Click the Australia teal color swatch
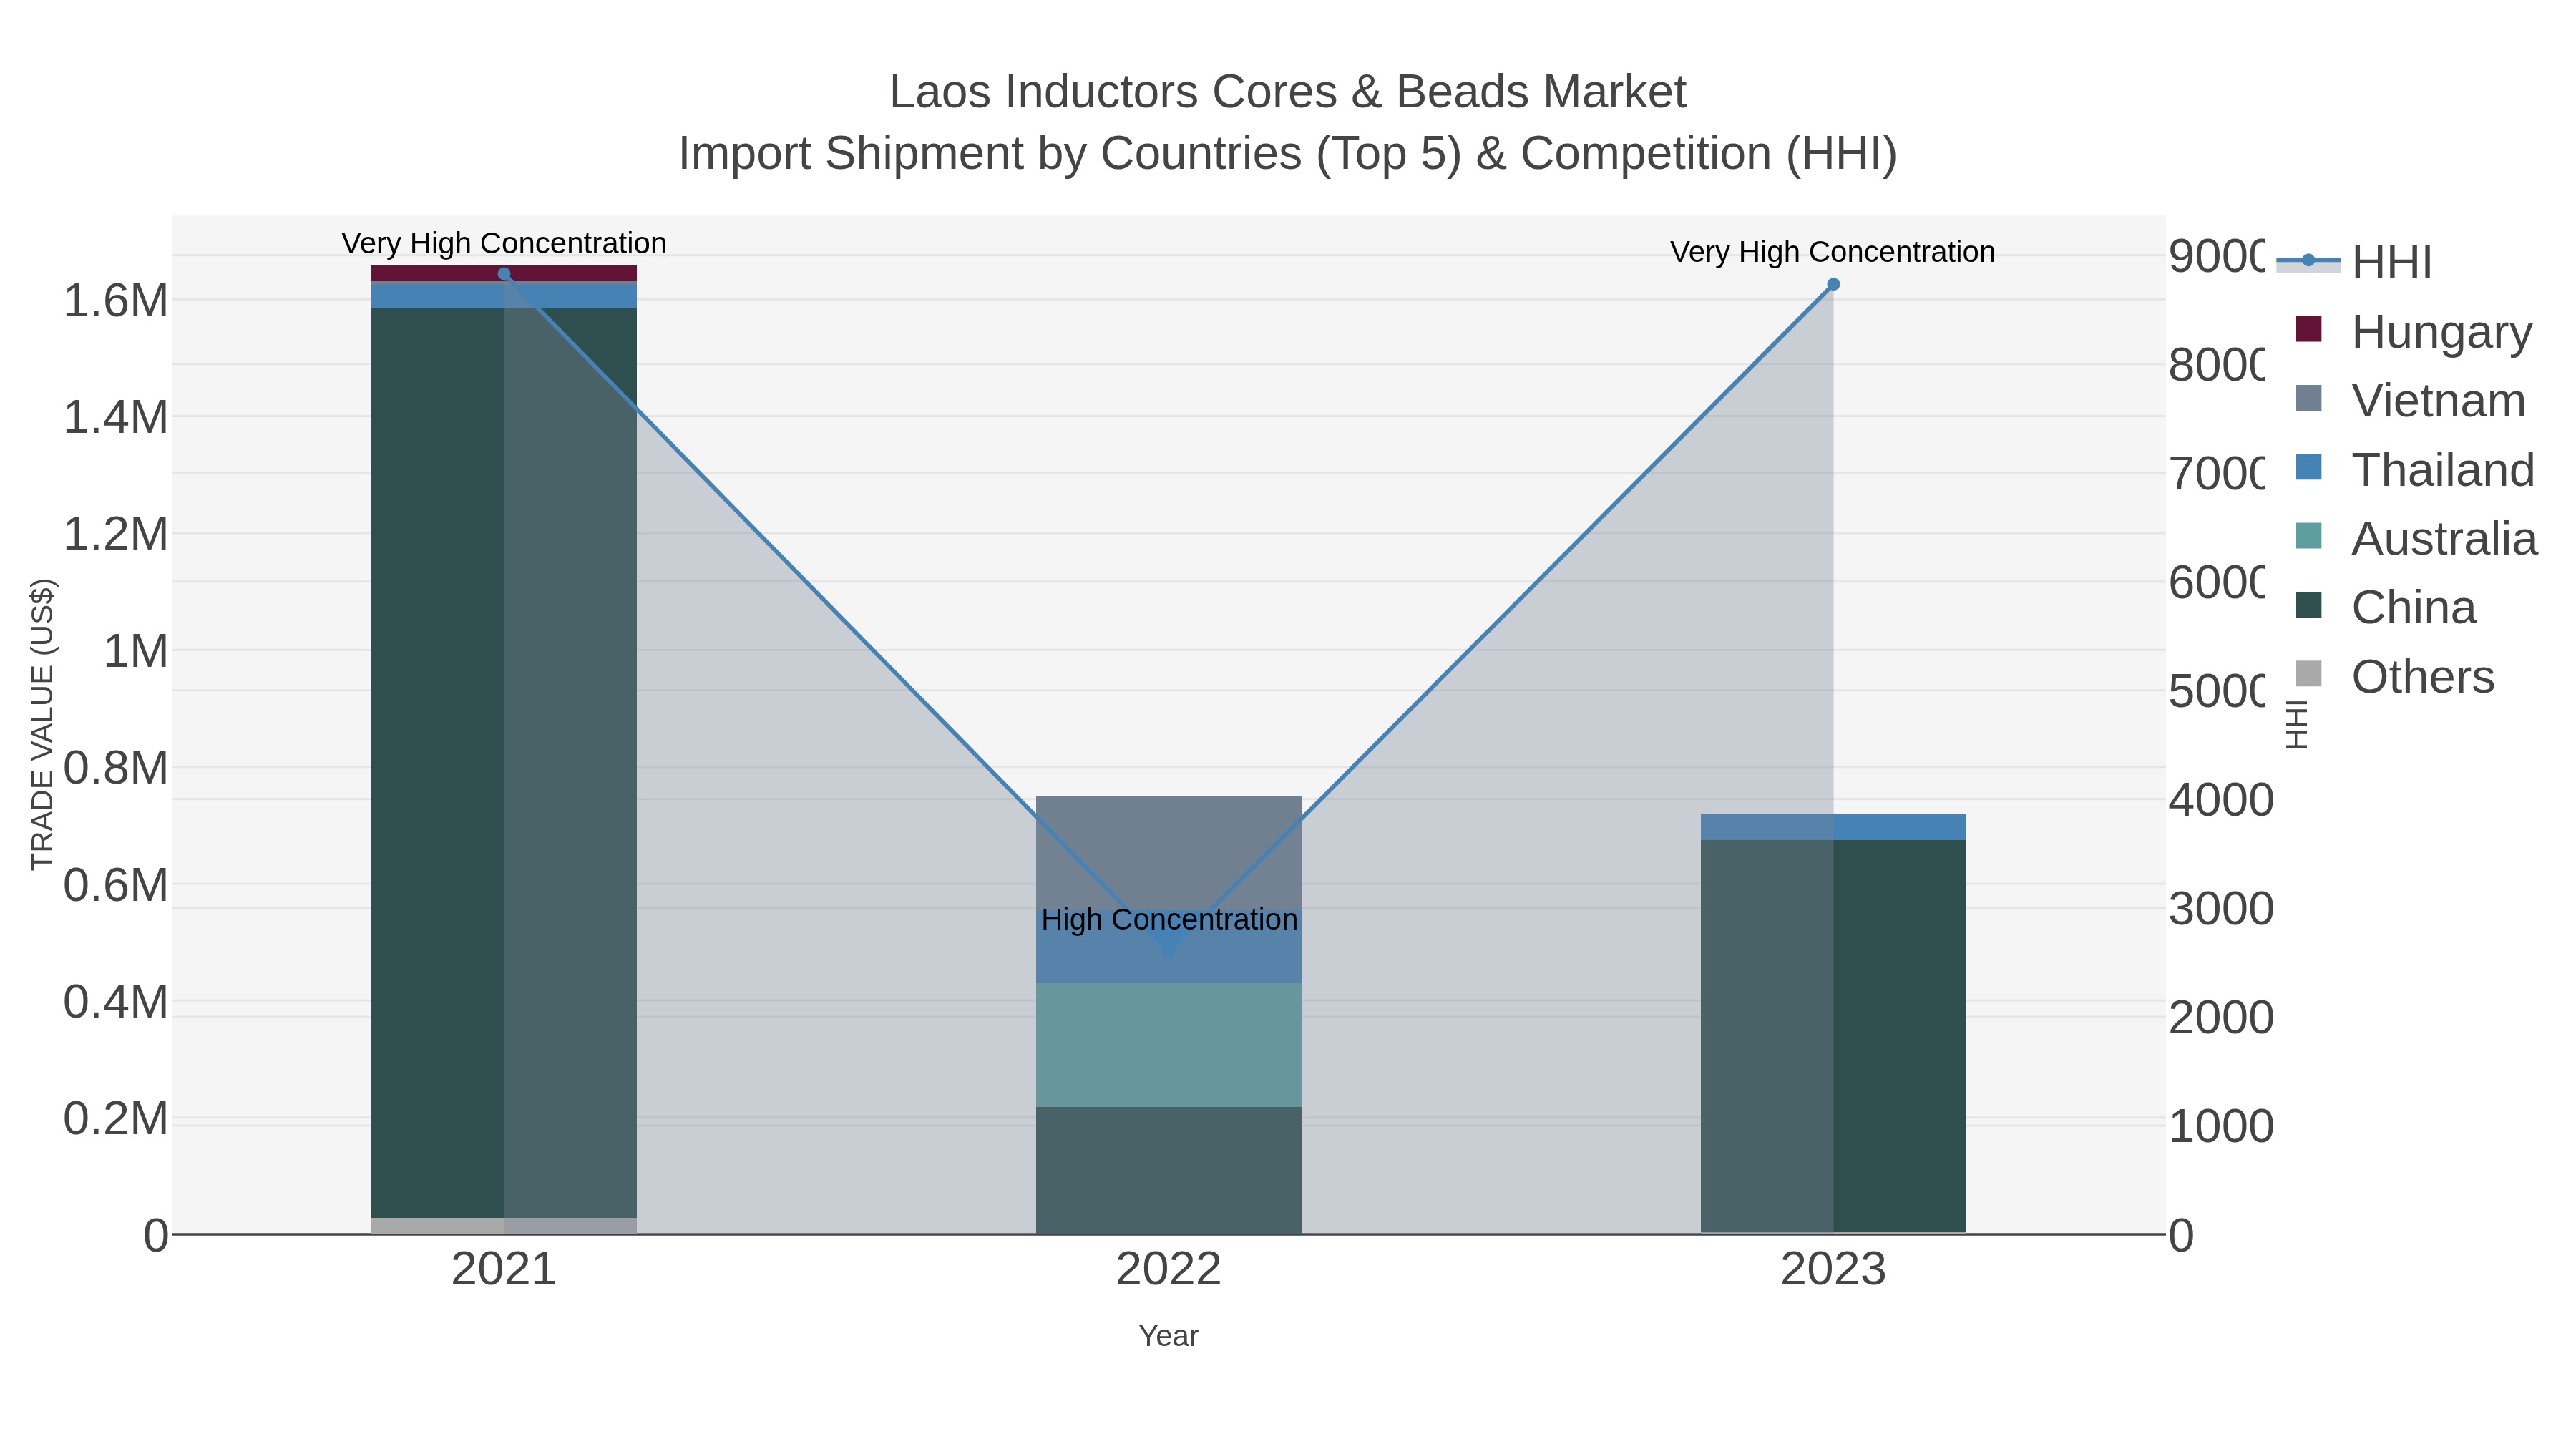Viewport: 2576px width, 1449px height. (2308, 536)
